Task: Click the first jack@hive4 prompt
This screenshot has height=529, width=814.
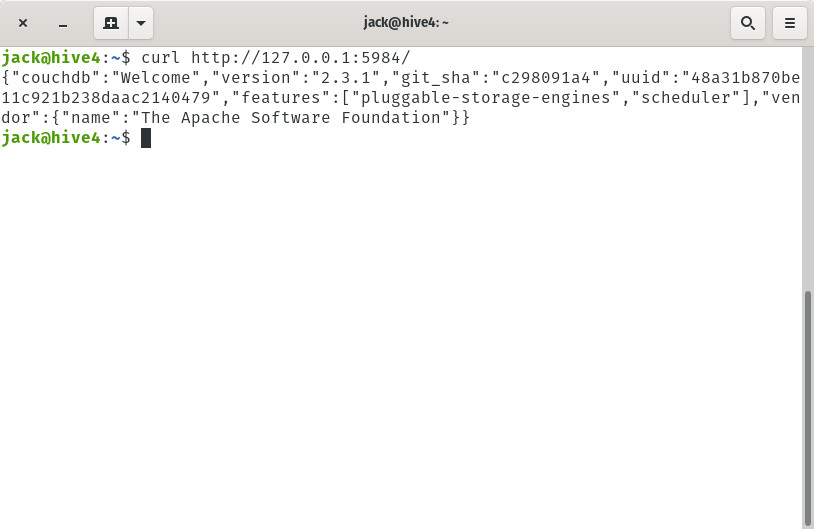Action: [x=51, y=58]
